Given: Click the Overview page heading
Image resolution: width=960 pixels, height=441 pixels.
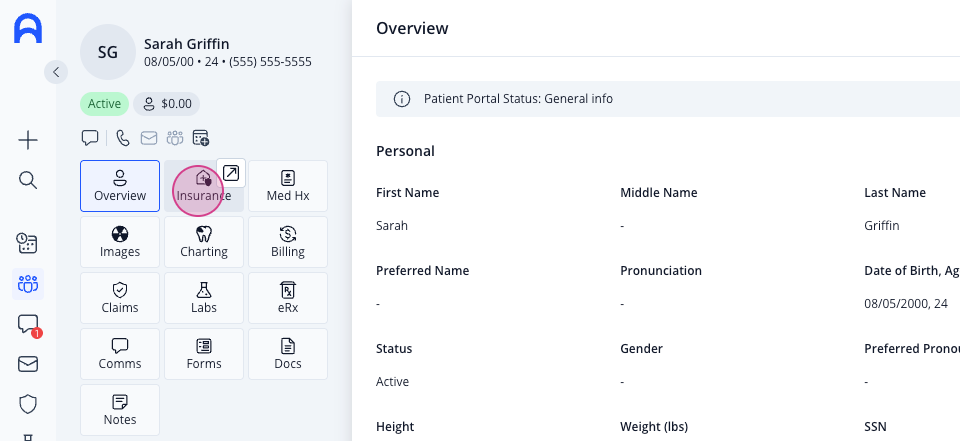Looking at the screenshot, I should pos(412,28).
